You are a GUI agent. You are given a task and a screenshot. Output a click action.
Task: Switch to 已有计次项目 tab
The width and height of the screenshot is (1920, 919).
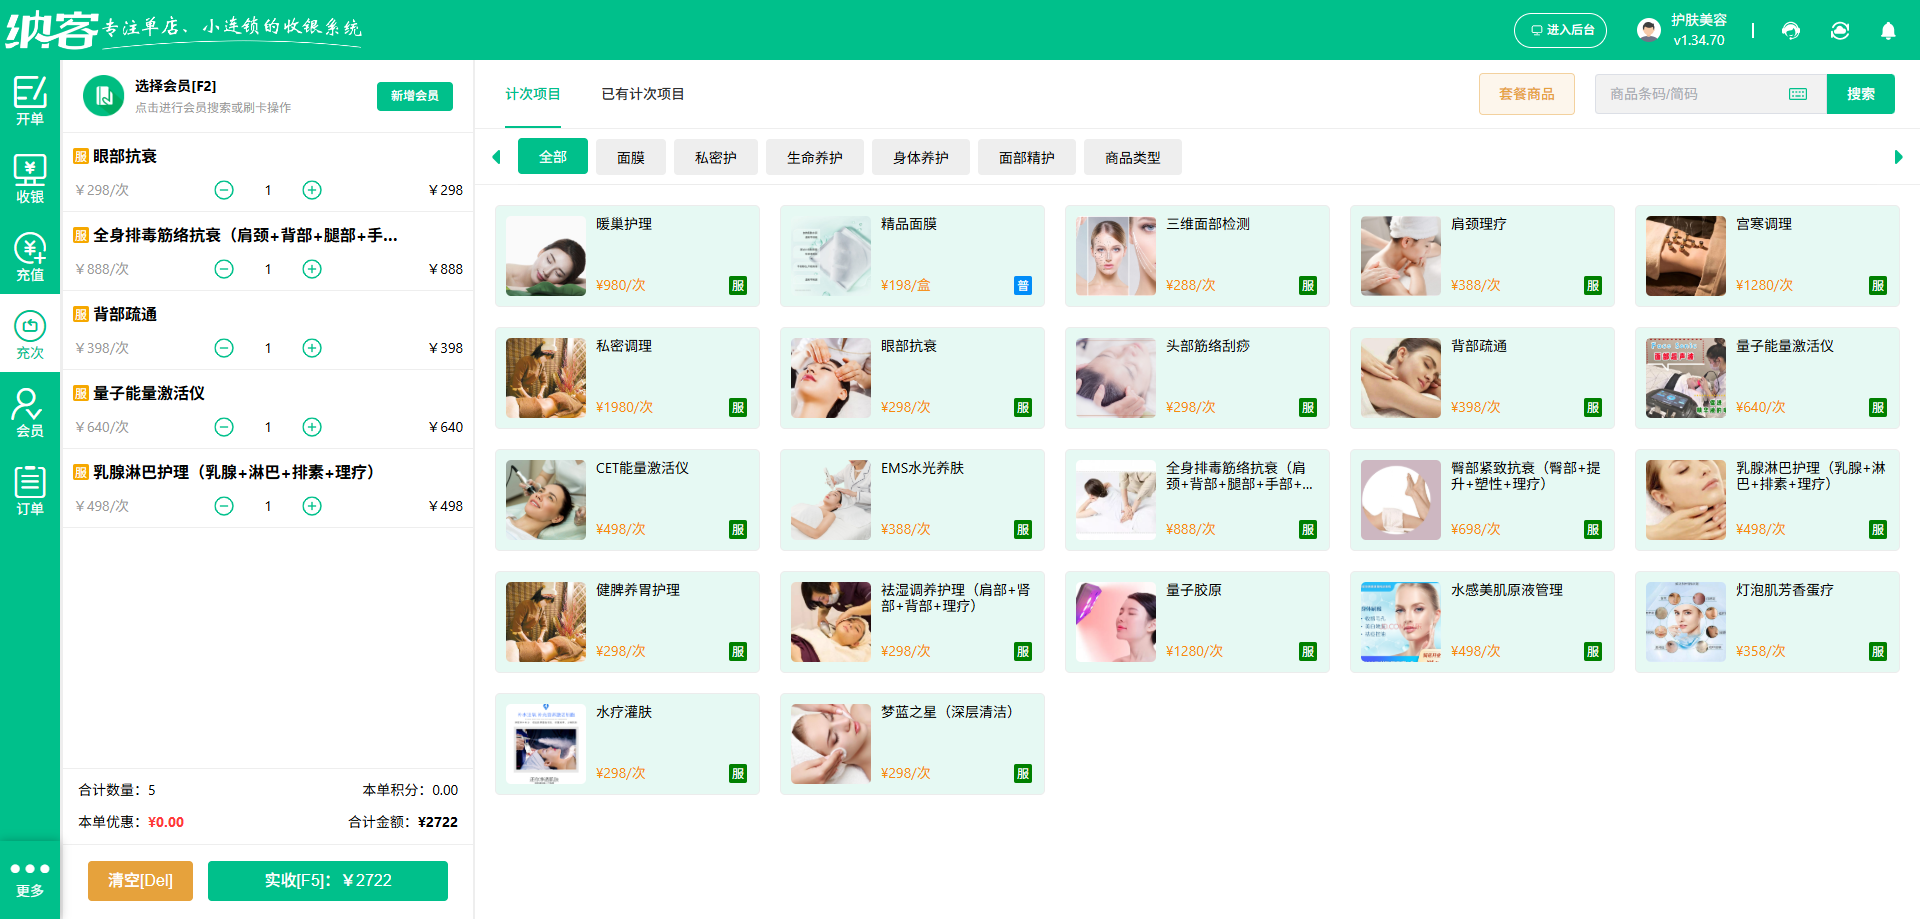point(643,94)
